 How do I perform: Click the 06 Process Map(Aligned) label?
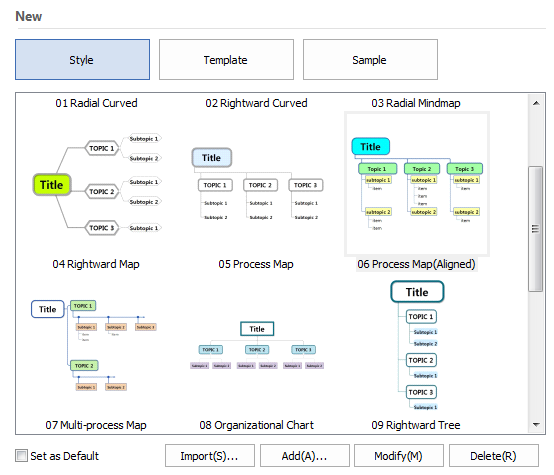[416, 264]
